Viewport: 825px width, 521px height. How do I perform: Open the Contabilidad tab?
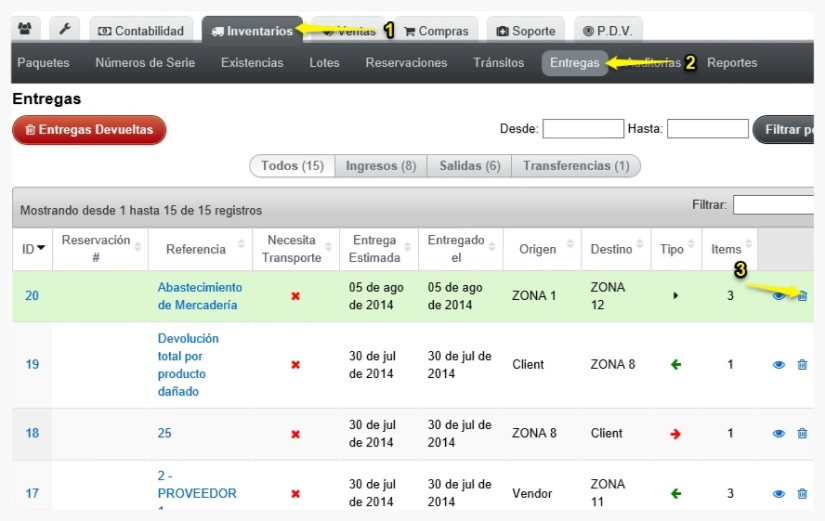141,31
